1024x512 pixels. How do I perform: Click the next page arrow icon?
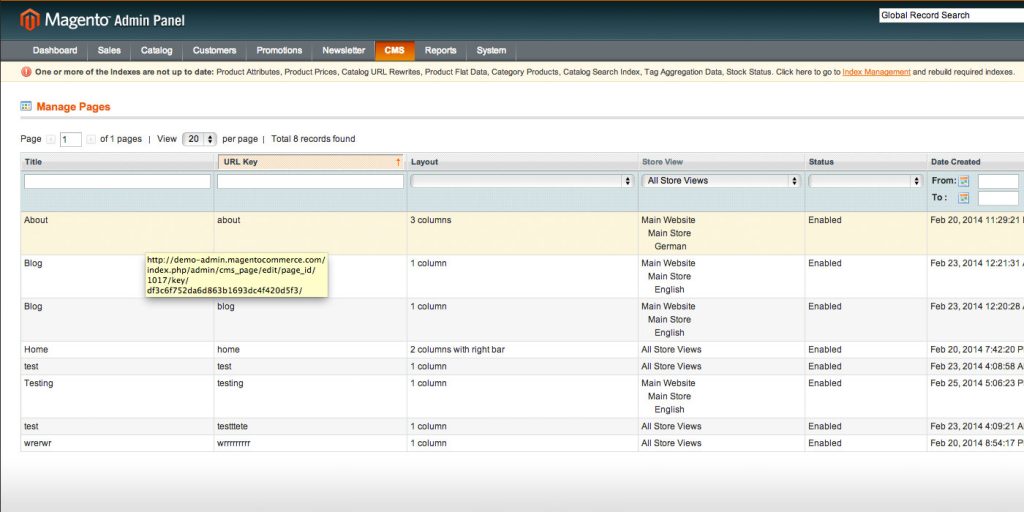click(x=91, y=139)
